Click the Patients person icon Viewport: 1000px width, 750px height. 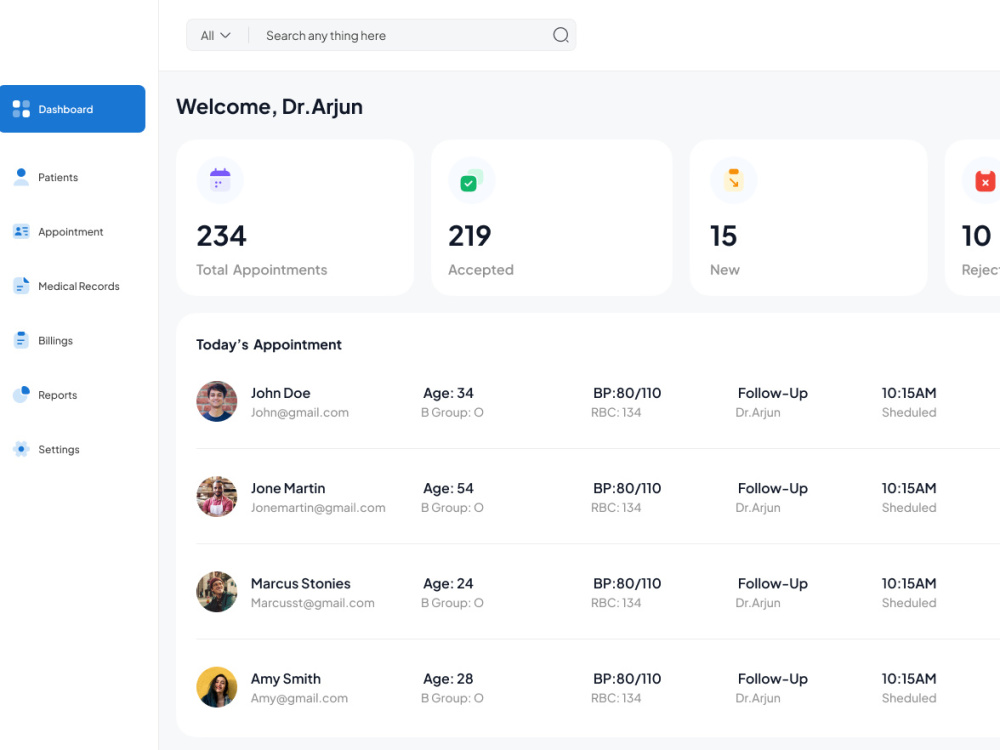(x=21, y=177)
